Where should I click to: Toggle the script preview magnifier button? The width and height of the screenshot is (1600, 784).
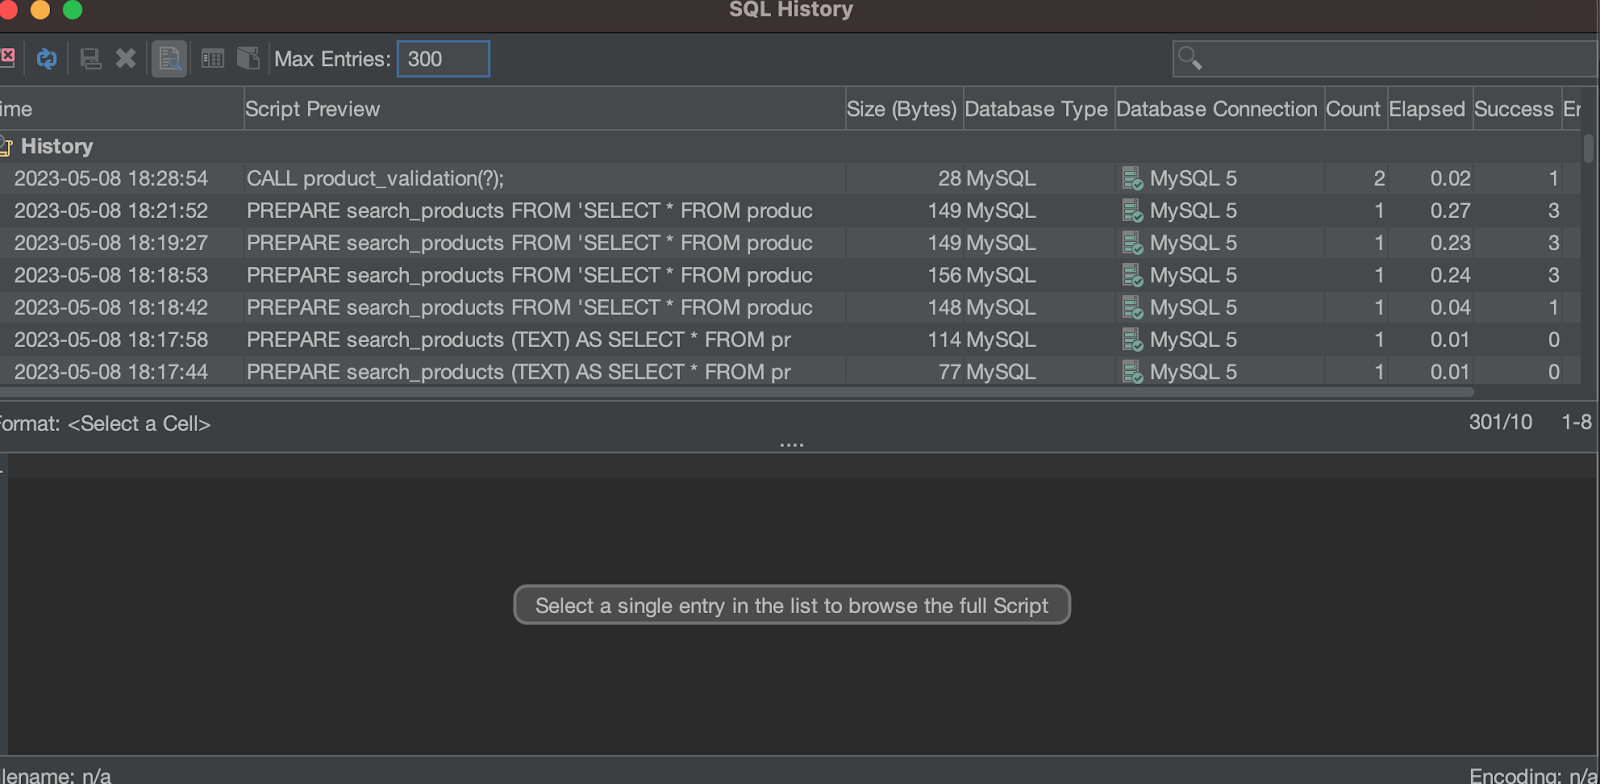click(x=169, y=59)
